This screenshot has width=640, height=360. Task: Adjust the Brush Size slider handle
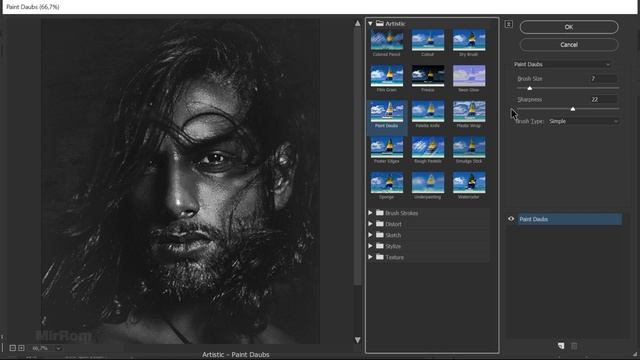click(530, 88)
